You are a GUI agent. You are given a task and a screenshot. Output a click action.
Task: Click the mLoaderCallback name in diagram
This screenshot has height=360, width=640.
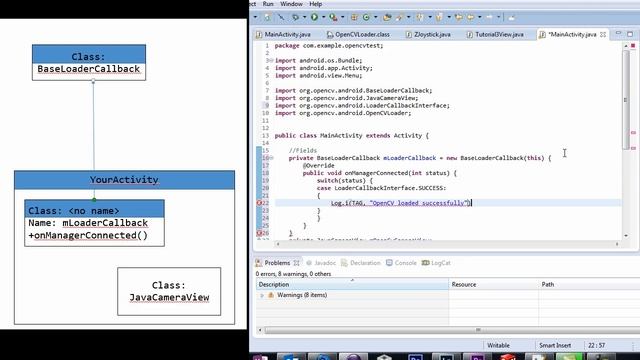pyautogui.click(x=105, y=223)
